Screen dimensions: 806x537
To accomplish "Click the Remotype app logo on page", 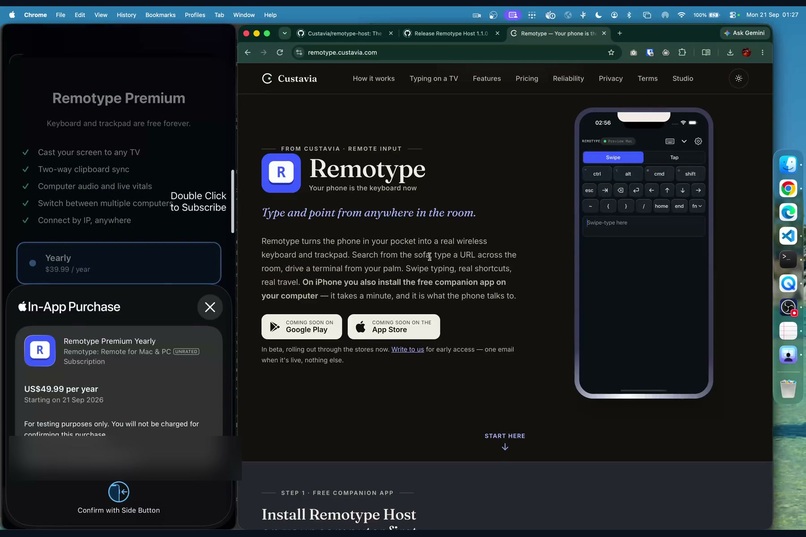I will click(281, 173).
